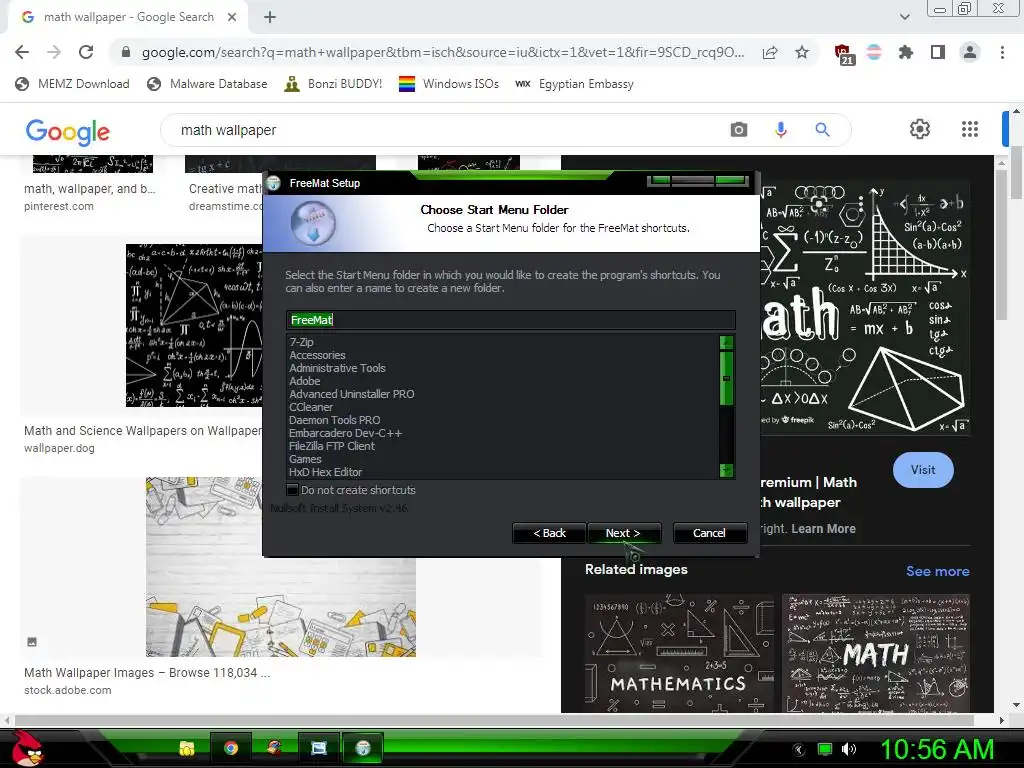Start voice search with the microphone
This screenshot has height=768, width=1024.
(x=781, y=130)
